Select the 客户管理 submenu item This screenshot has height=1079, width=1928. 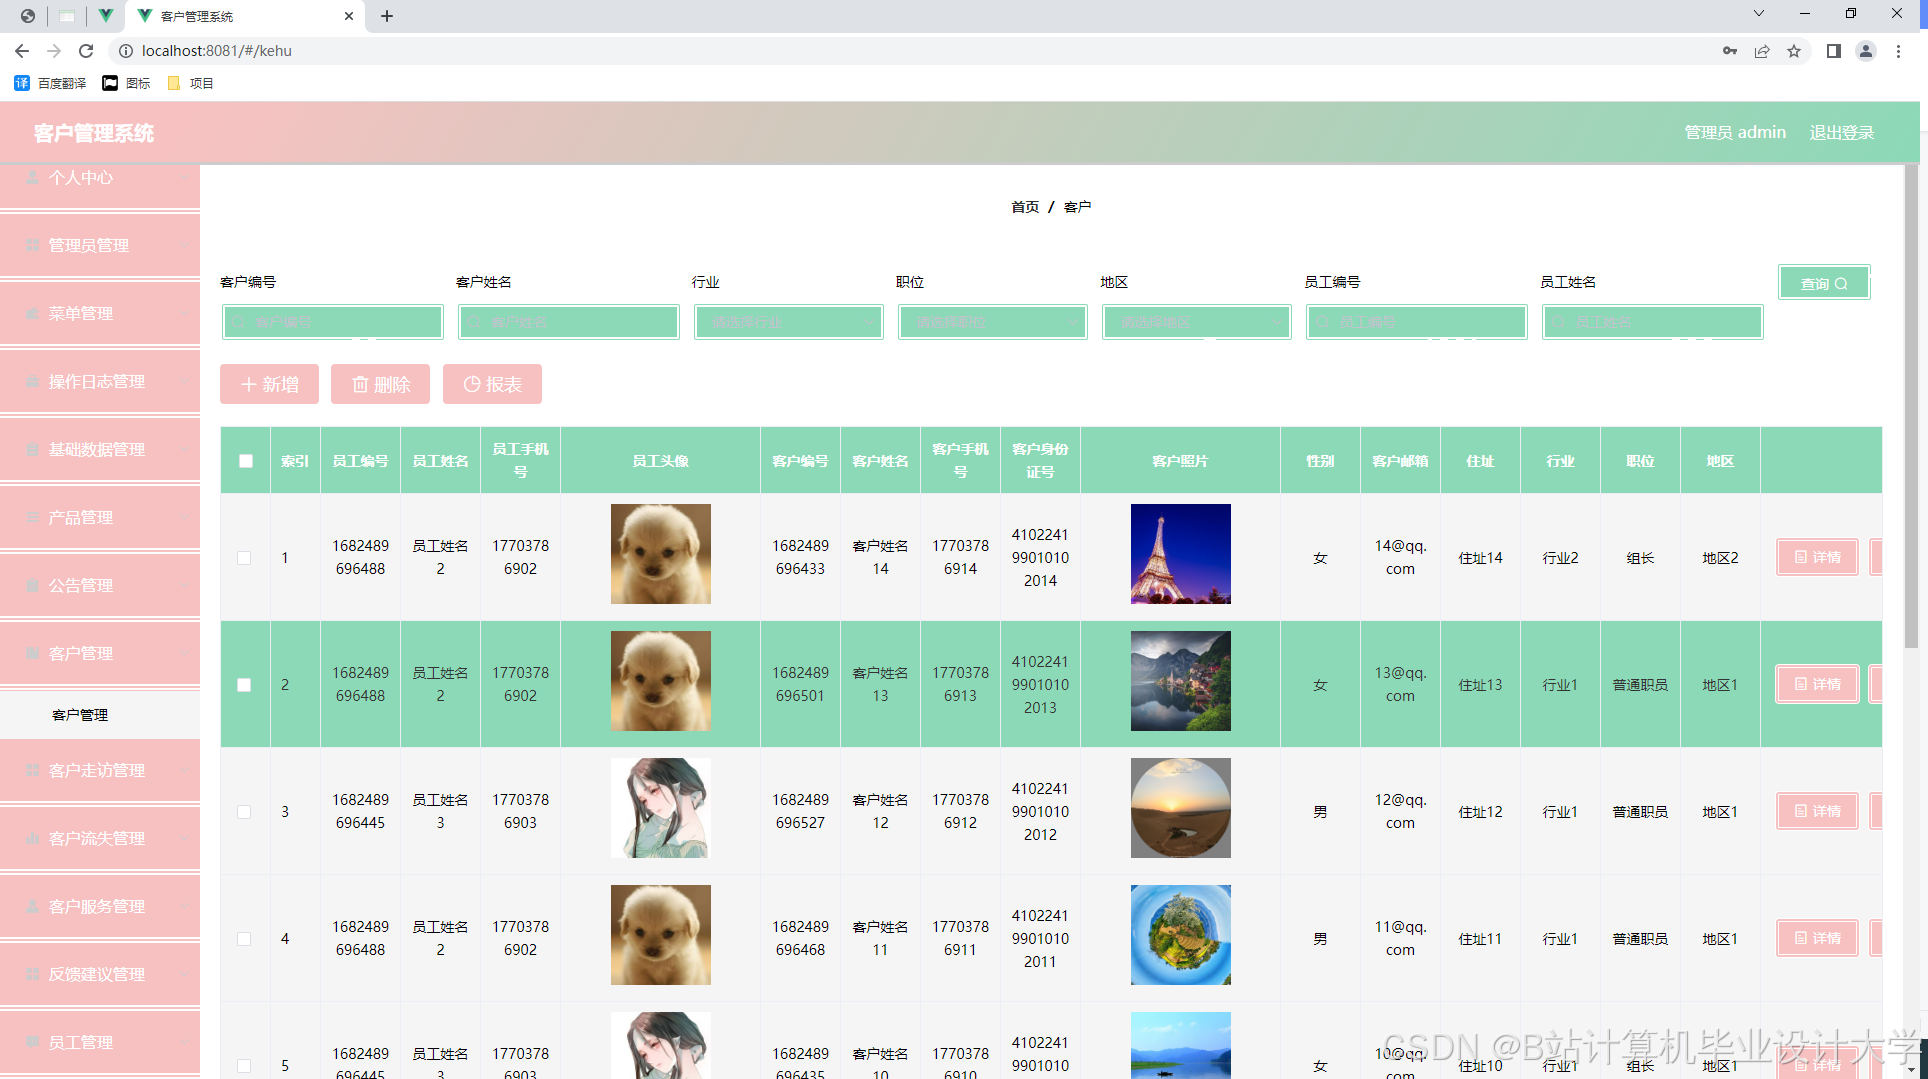[100, 715]
